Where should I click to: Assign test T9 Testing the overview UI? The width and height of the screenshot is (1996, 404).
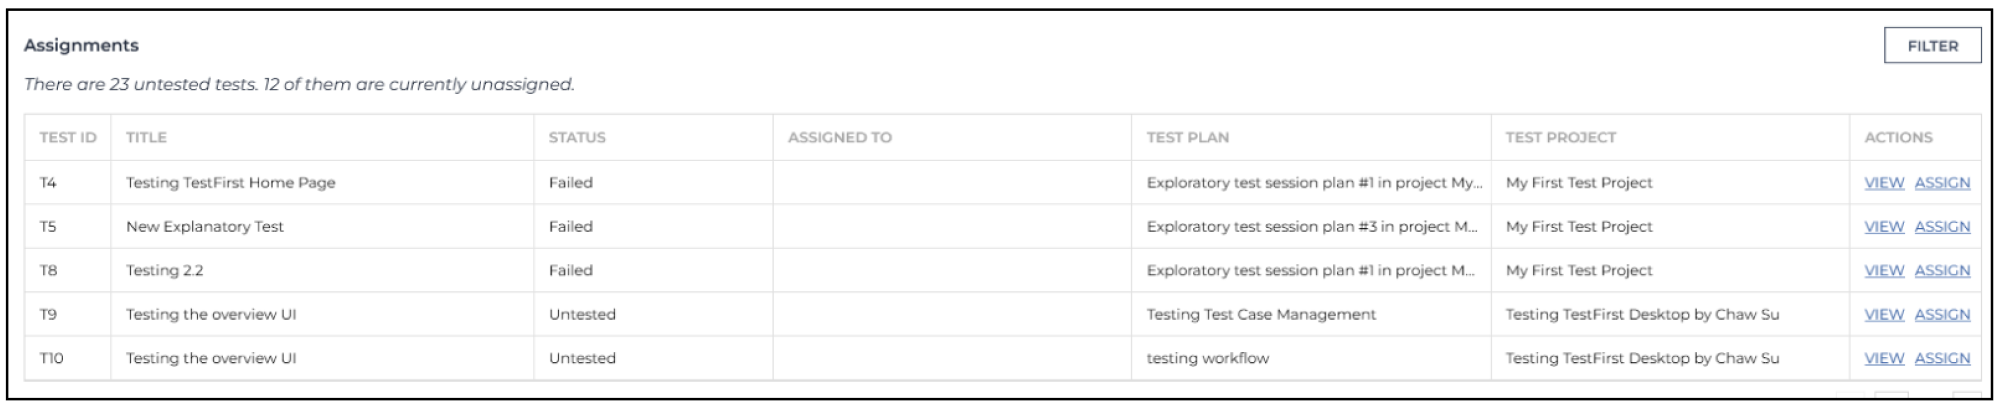[1942, 315]
